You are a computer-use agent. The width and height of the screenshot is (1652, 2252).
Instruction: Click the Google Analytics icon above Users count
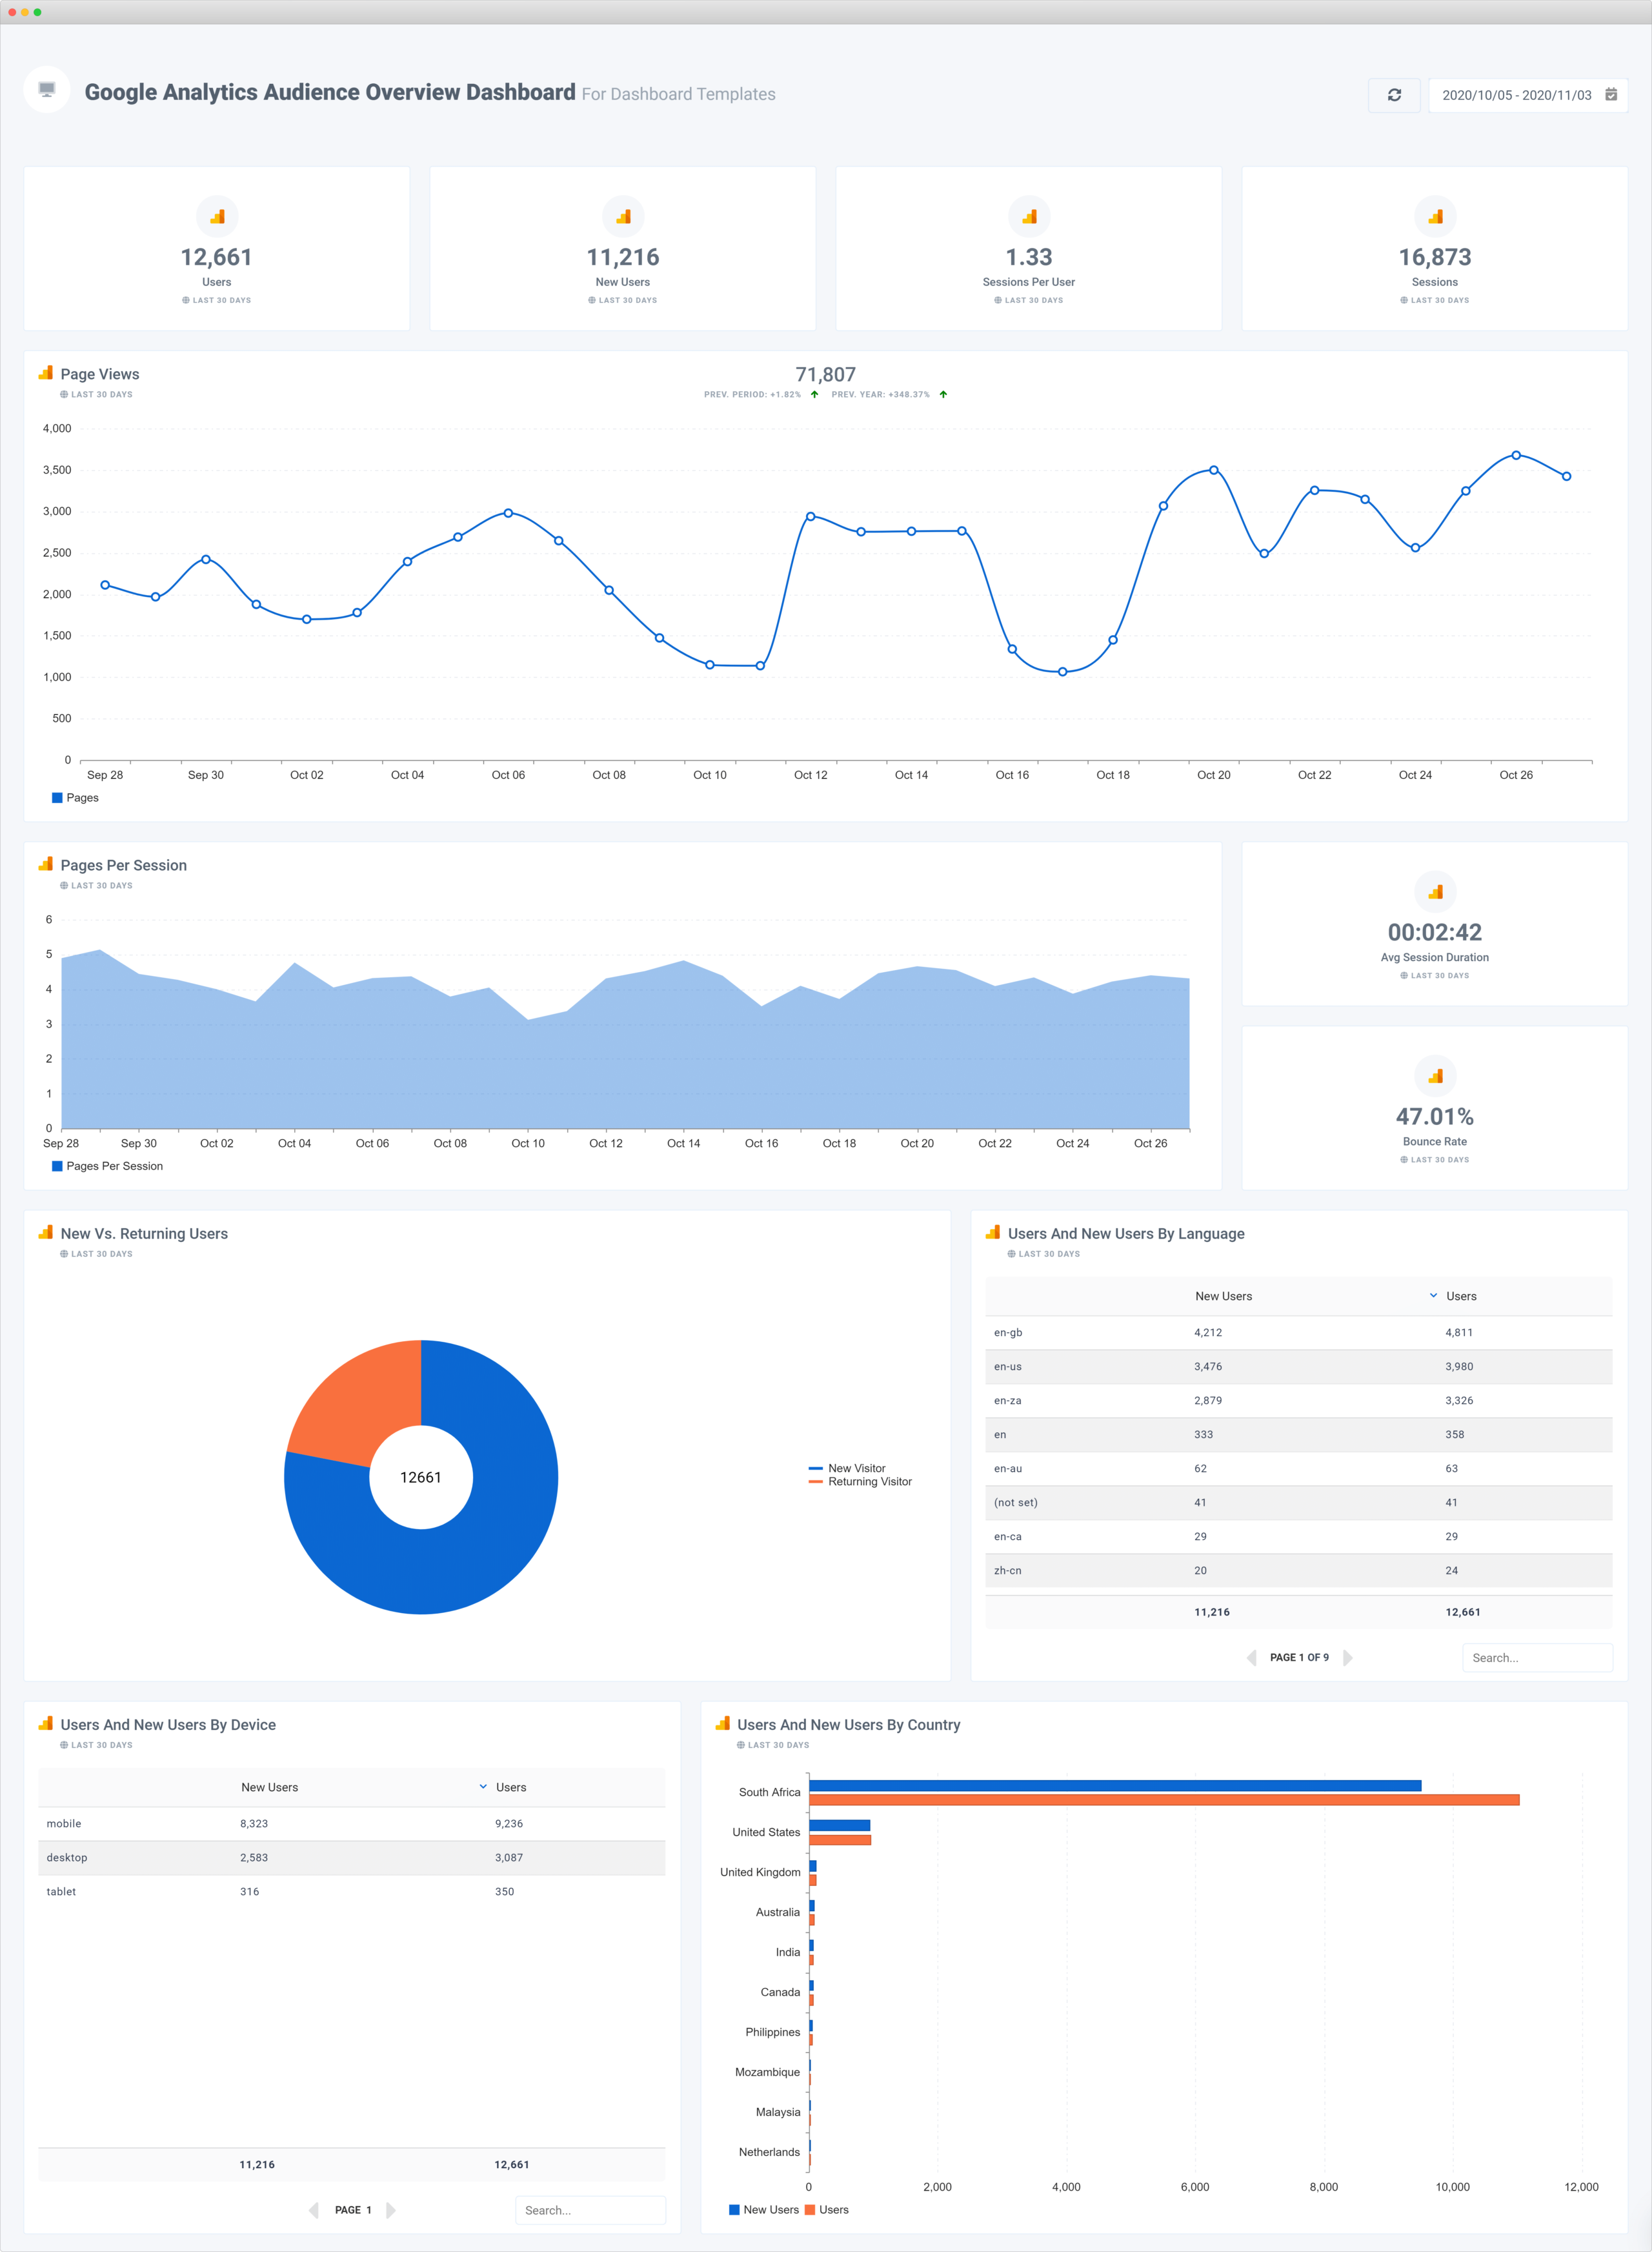pyautogui.click(x=217, y=216)
